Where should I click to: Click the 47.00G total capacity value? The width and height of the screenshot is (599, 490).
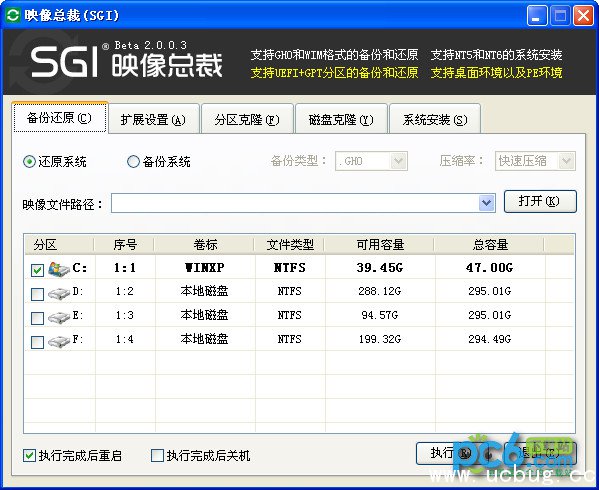[x=490, y=268]
